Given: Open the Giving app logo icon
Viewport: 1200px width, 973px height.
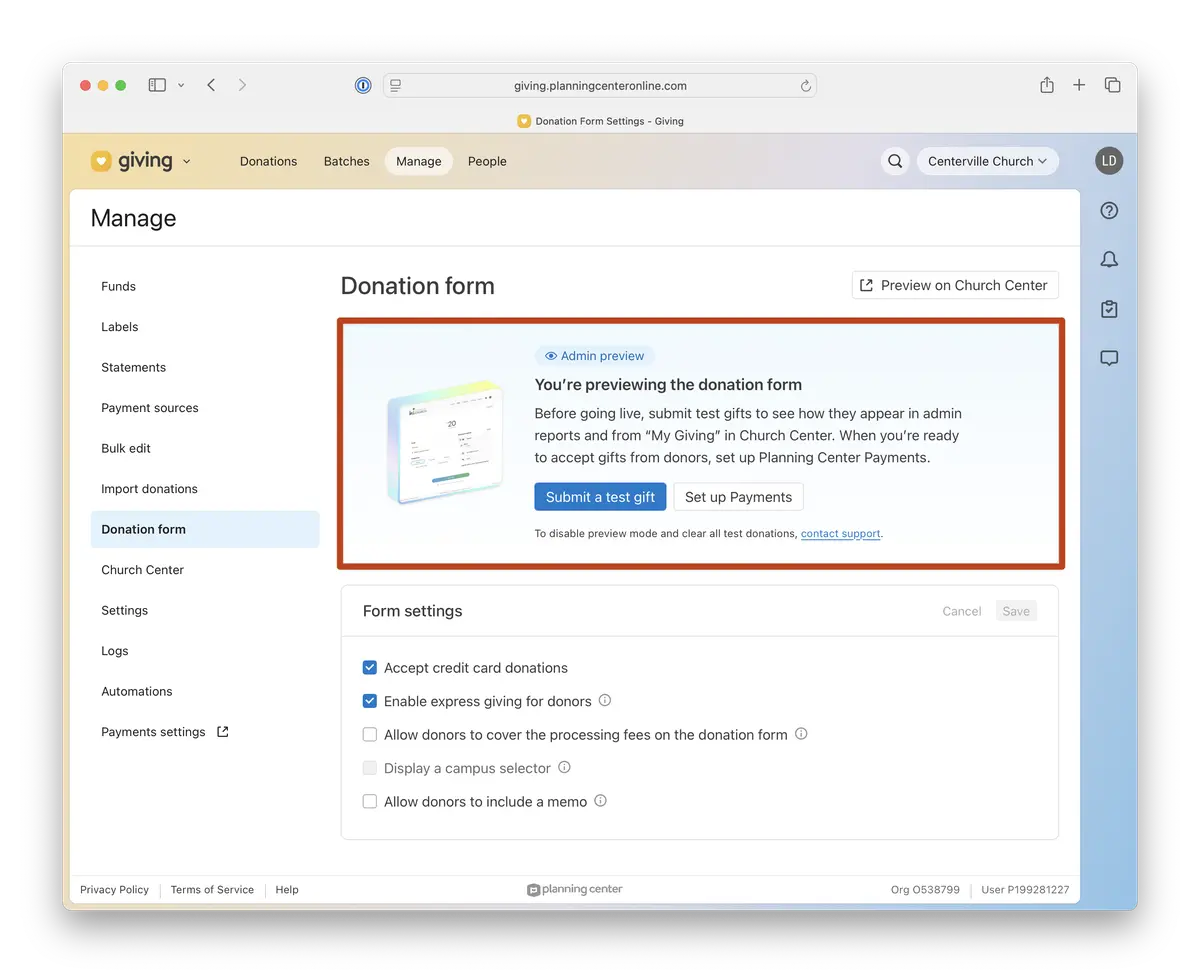Looking at the screenshot, I should point(101,161).
